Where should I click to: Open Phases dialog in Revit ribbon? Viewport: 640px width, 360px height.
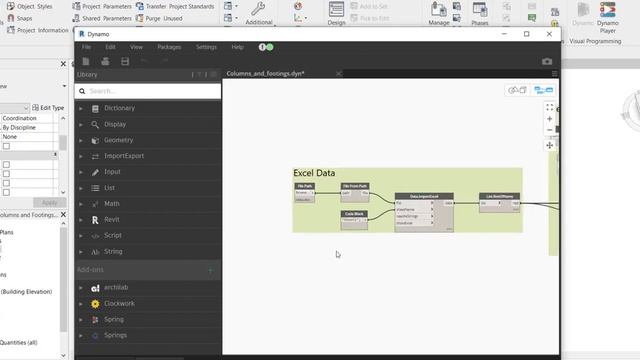click(x=480, y=13)
